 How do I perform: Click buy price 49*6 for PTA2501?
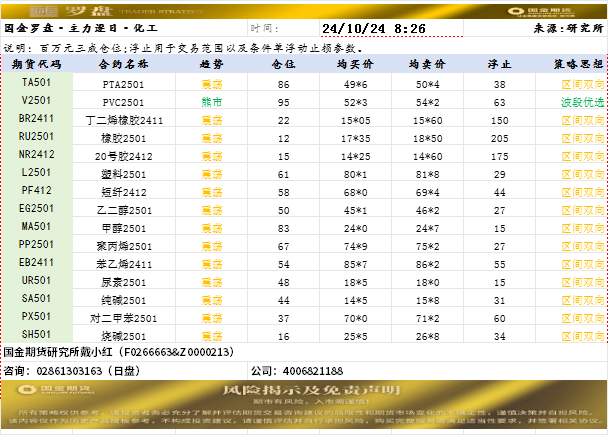coord(355,85)
